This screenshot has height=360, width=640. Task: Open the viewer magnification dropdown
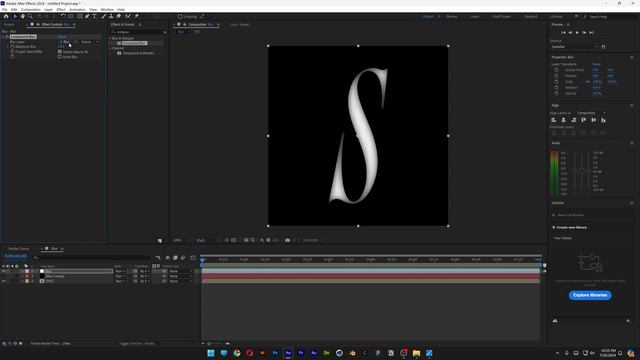[182, 240]
